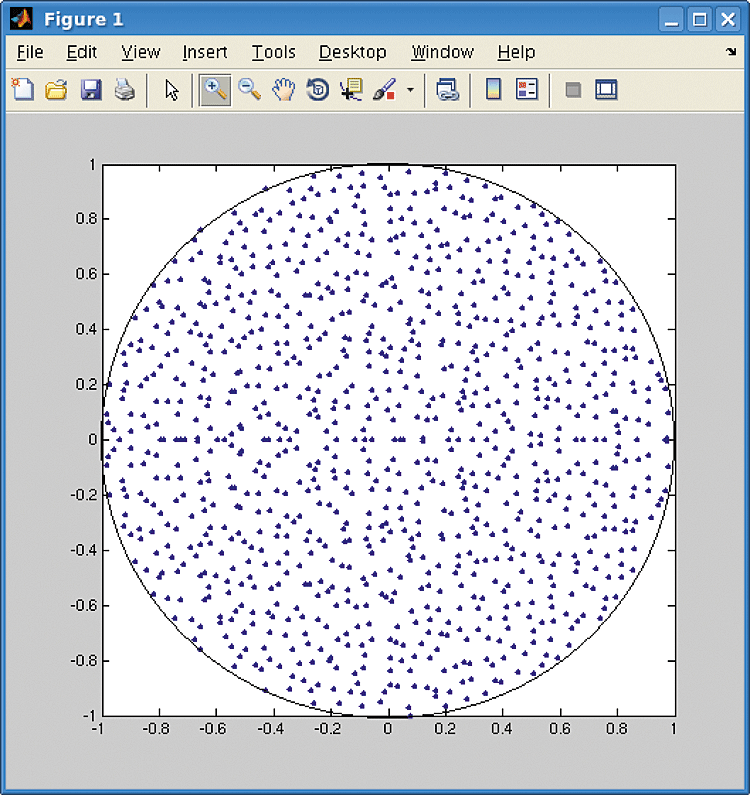Click Insert Legend button

(527, 90)
